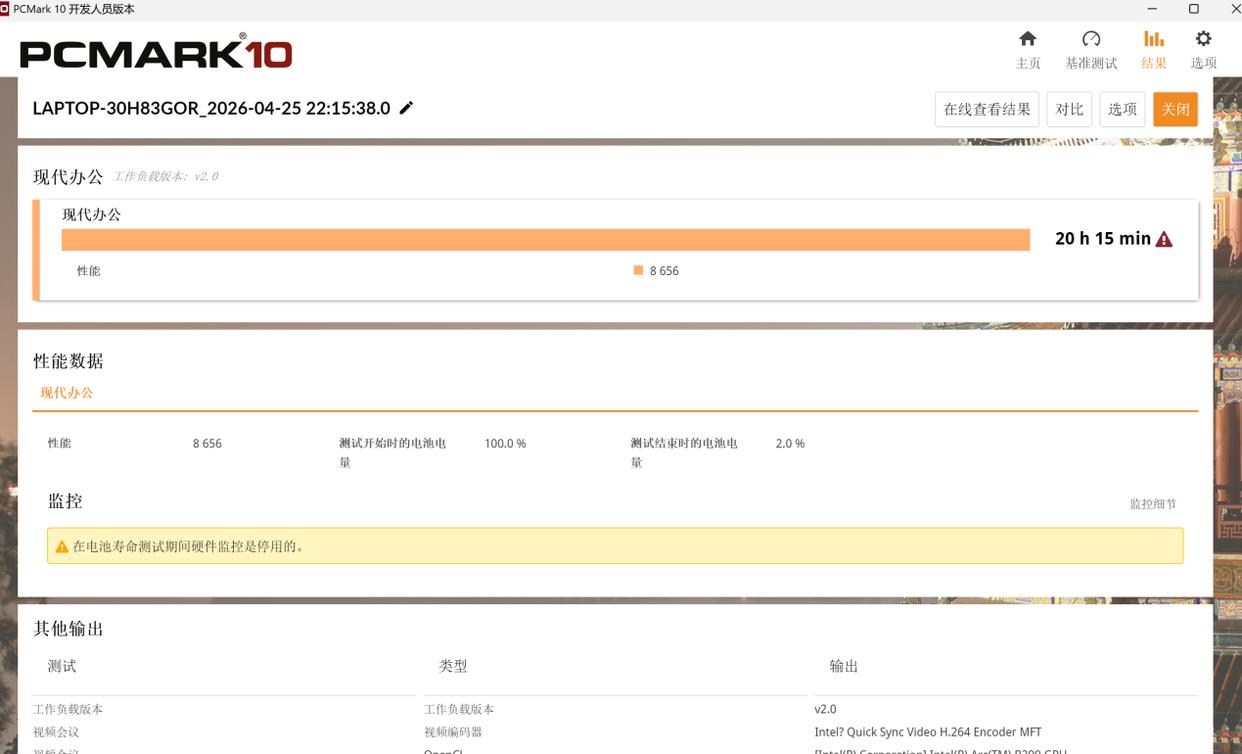Maximize the PCMark 10 window
1242x754 pixels.
coord(1193,9)
